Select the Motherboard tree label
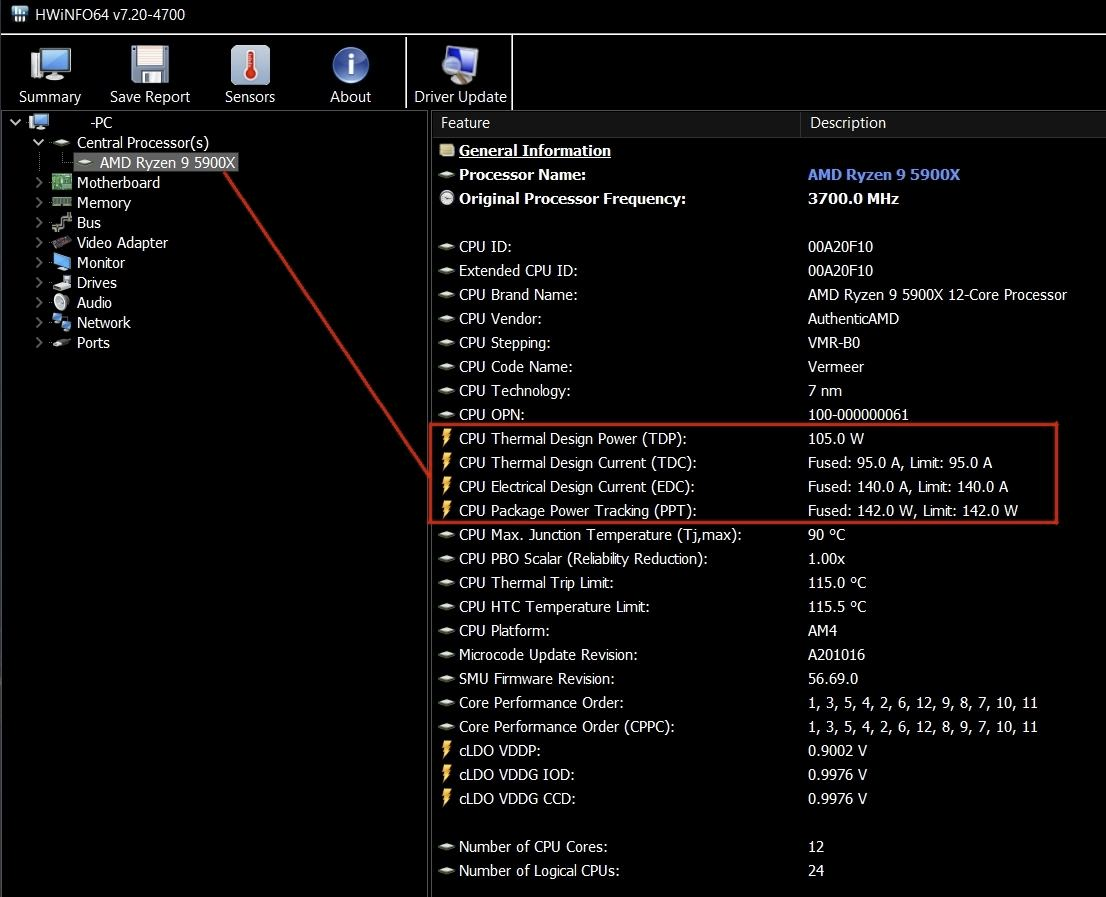 pos(118,183)
